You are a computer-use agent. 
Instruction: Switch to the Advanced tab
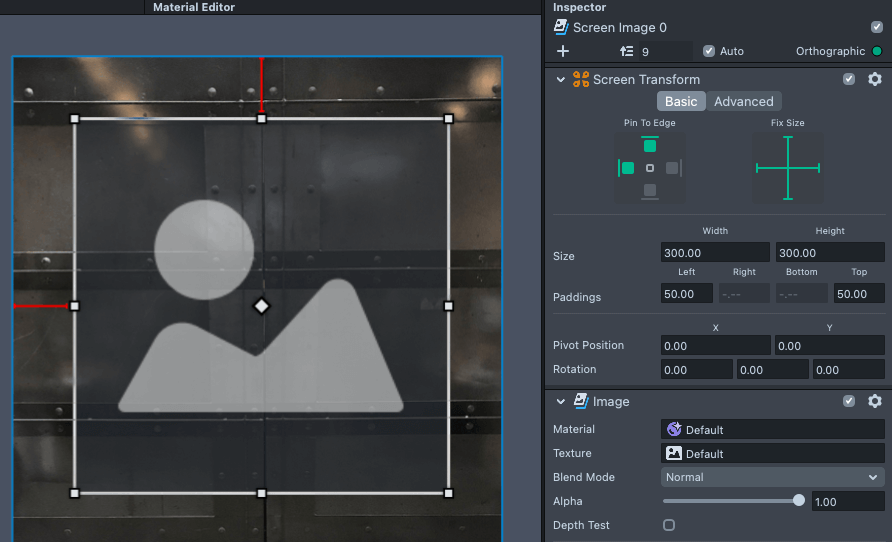(743, 101)
